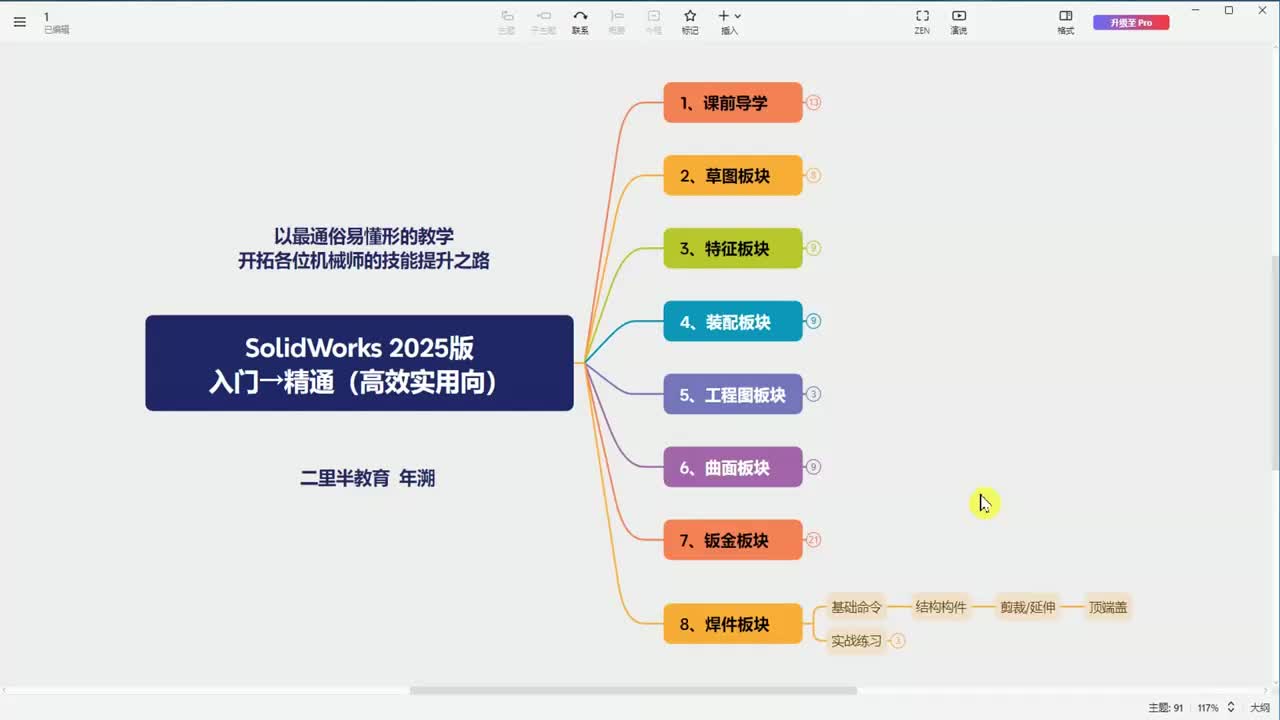This screenshot has width=1280, height=720.
Task: Click the Upgrade to Pro (升级至 Pro) button
Action: point(1131,22)
